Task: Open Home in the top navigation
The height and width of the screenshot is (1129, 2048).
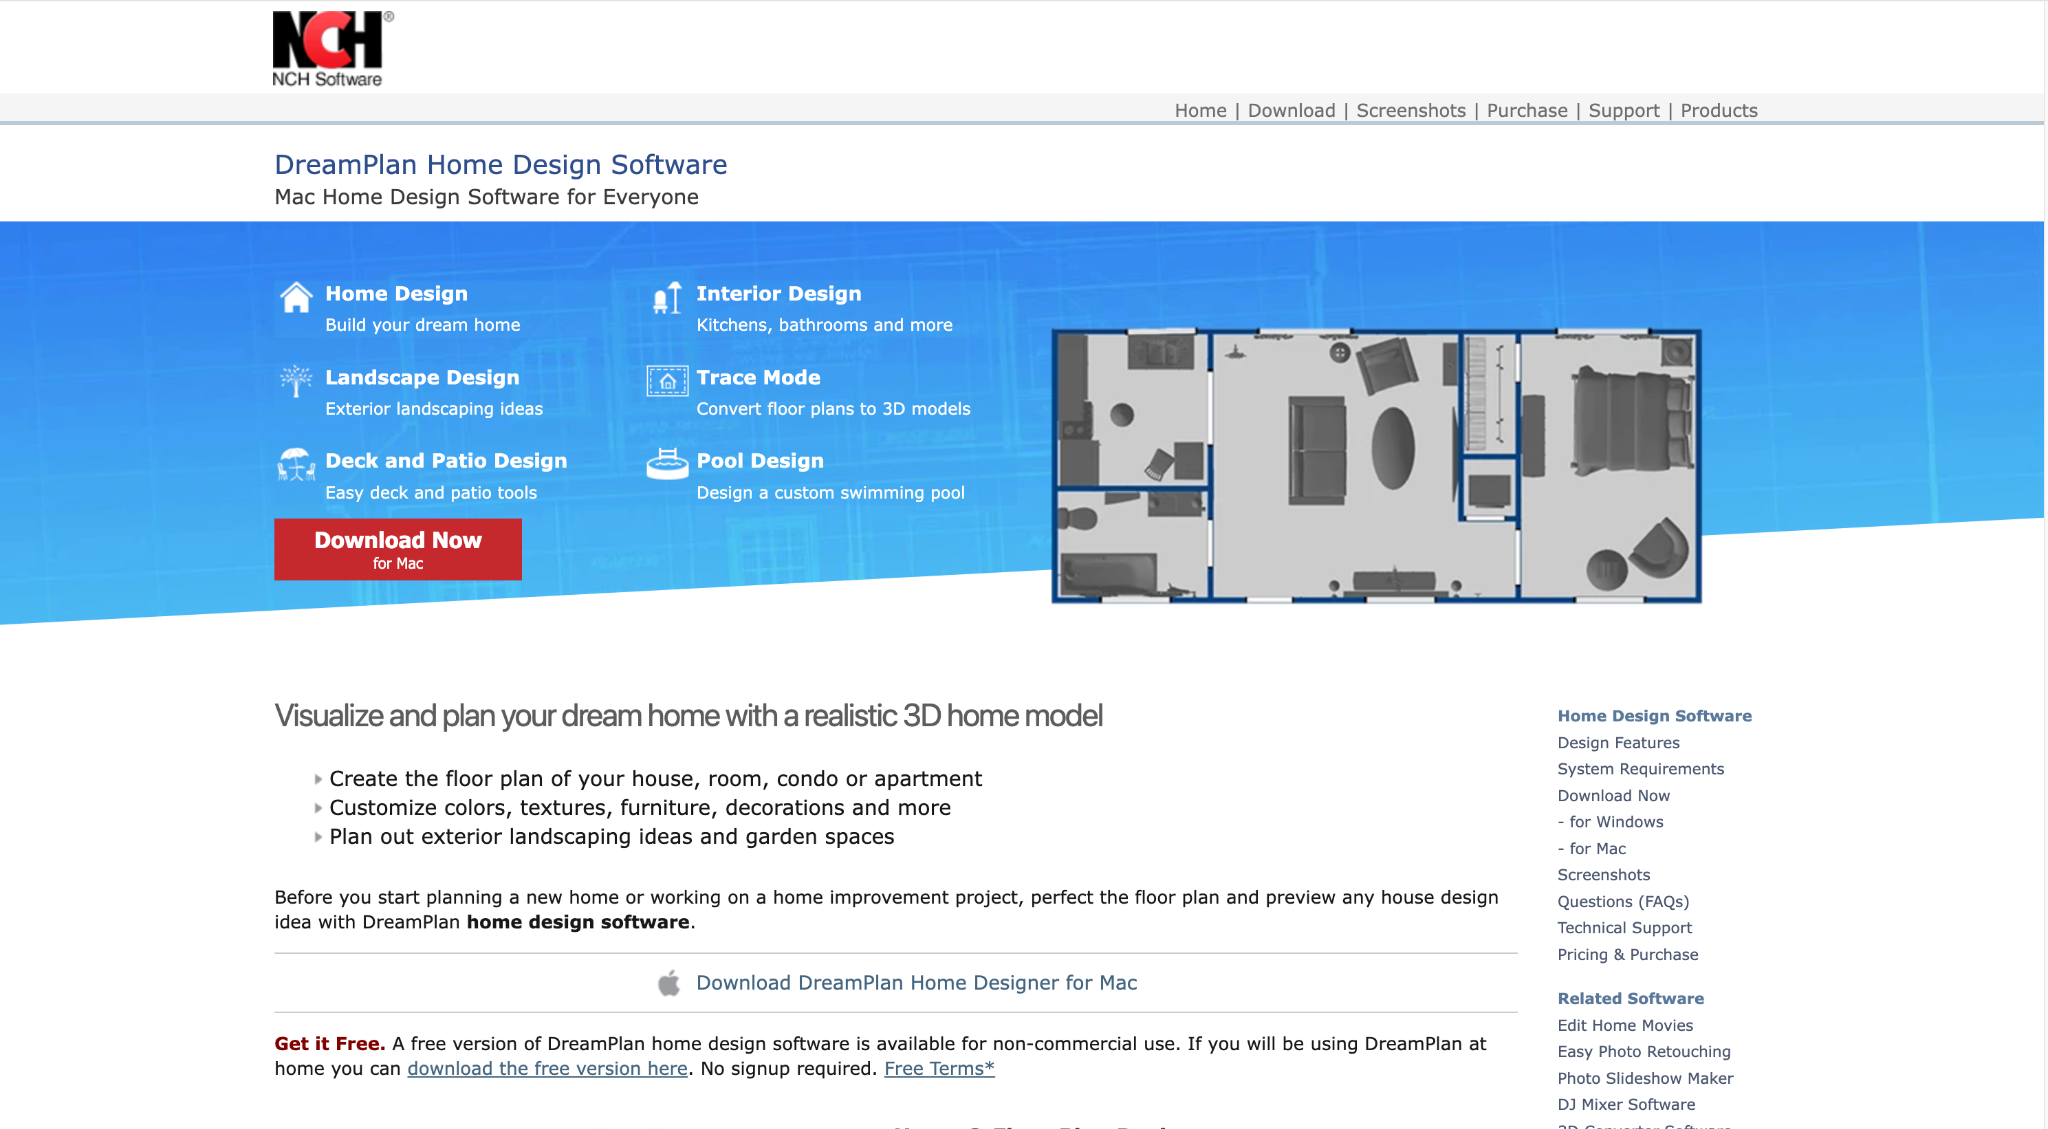Action: [1200, 110]
